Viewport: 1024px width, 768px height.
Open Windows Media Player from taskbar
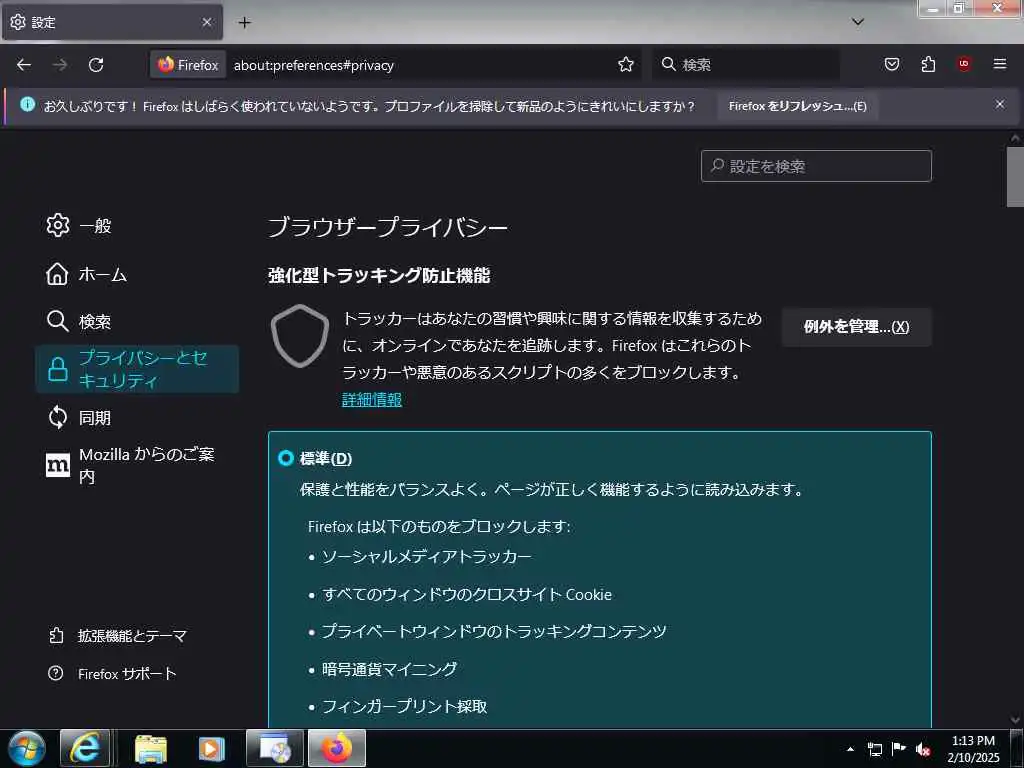(x=211, y=748)
